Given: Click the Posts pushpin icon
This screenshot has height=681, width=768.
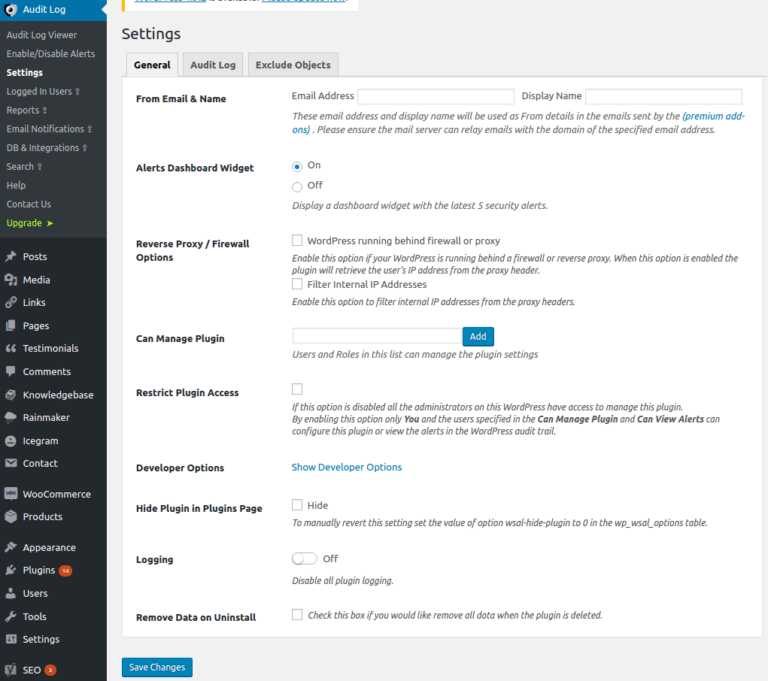Looking at the screenshot, I should [11, 256].
